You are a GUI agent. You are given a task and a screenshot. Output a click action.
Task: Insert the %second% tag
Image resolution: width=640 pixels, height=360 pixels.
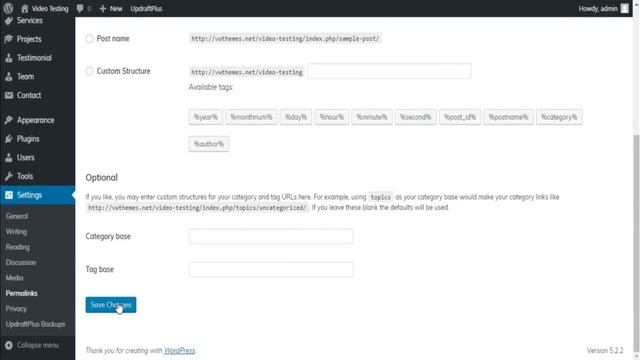tap(416, 117)
